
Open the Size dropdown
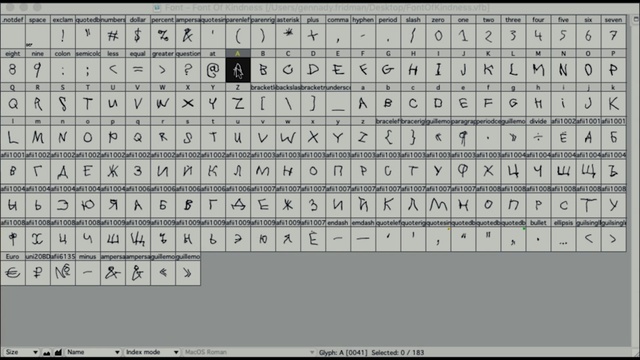tap(21, 352)
